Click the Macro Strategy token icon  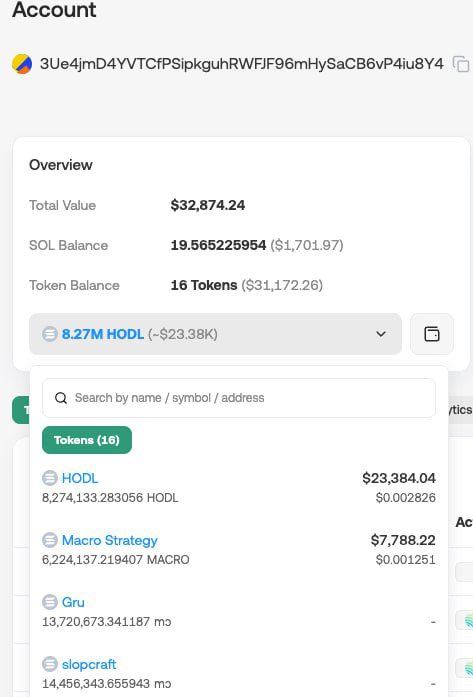click(x=50, y=540)
